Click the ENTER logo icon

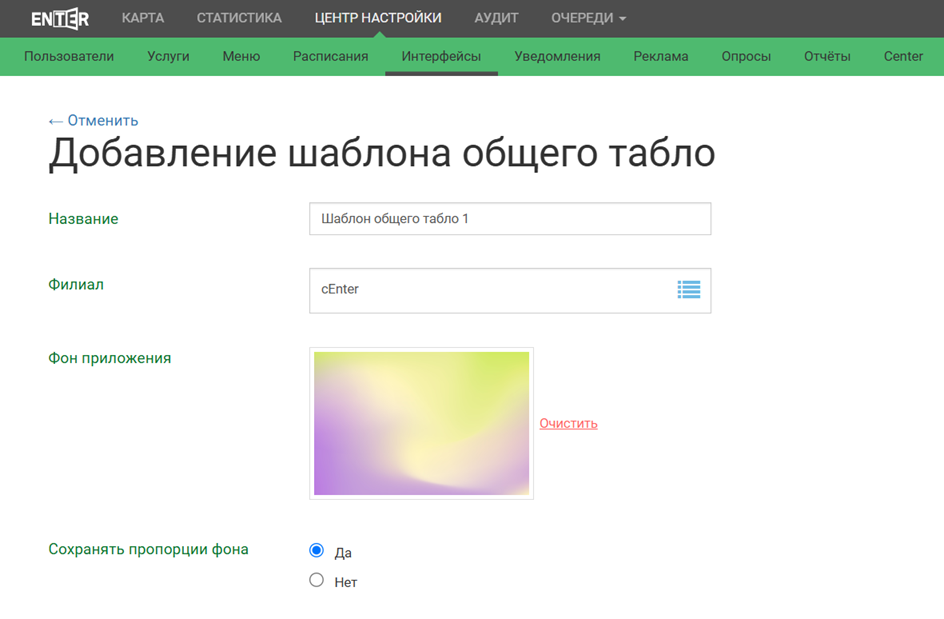tap(60, 19)
